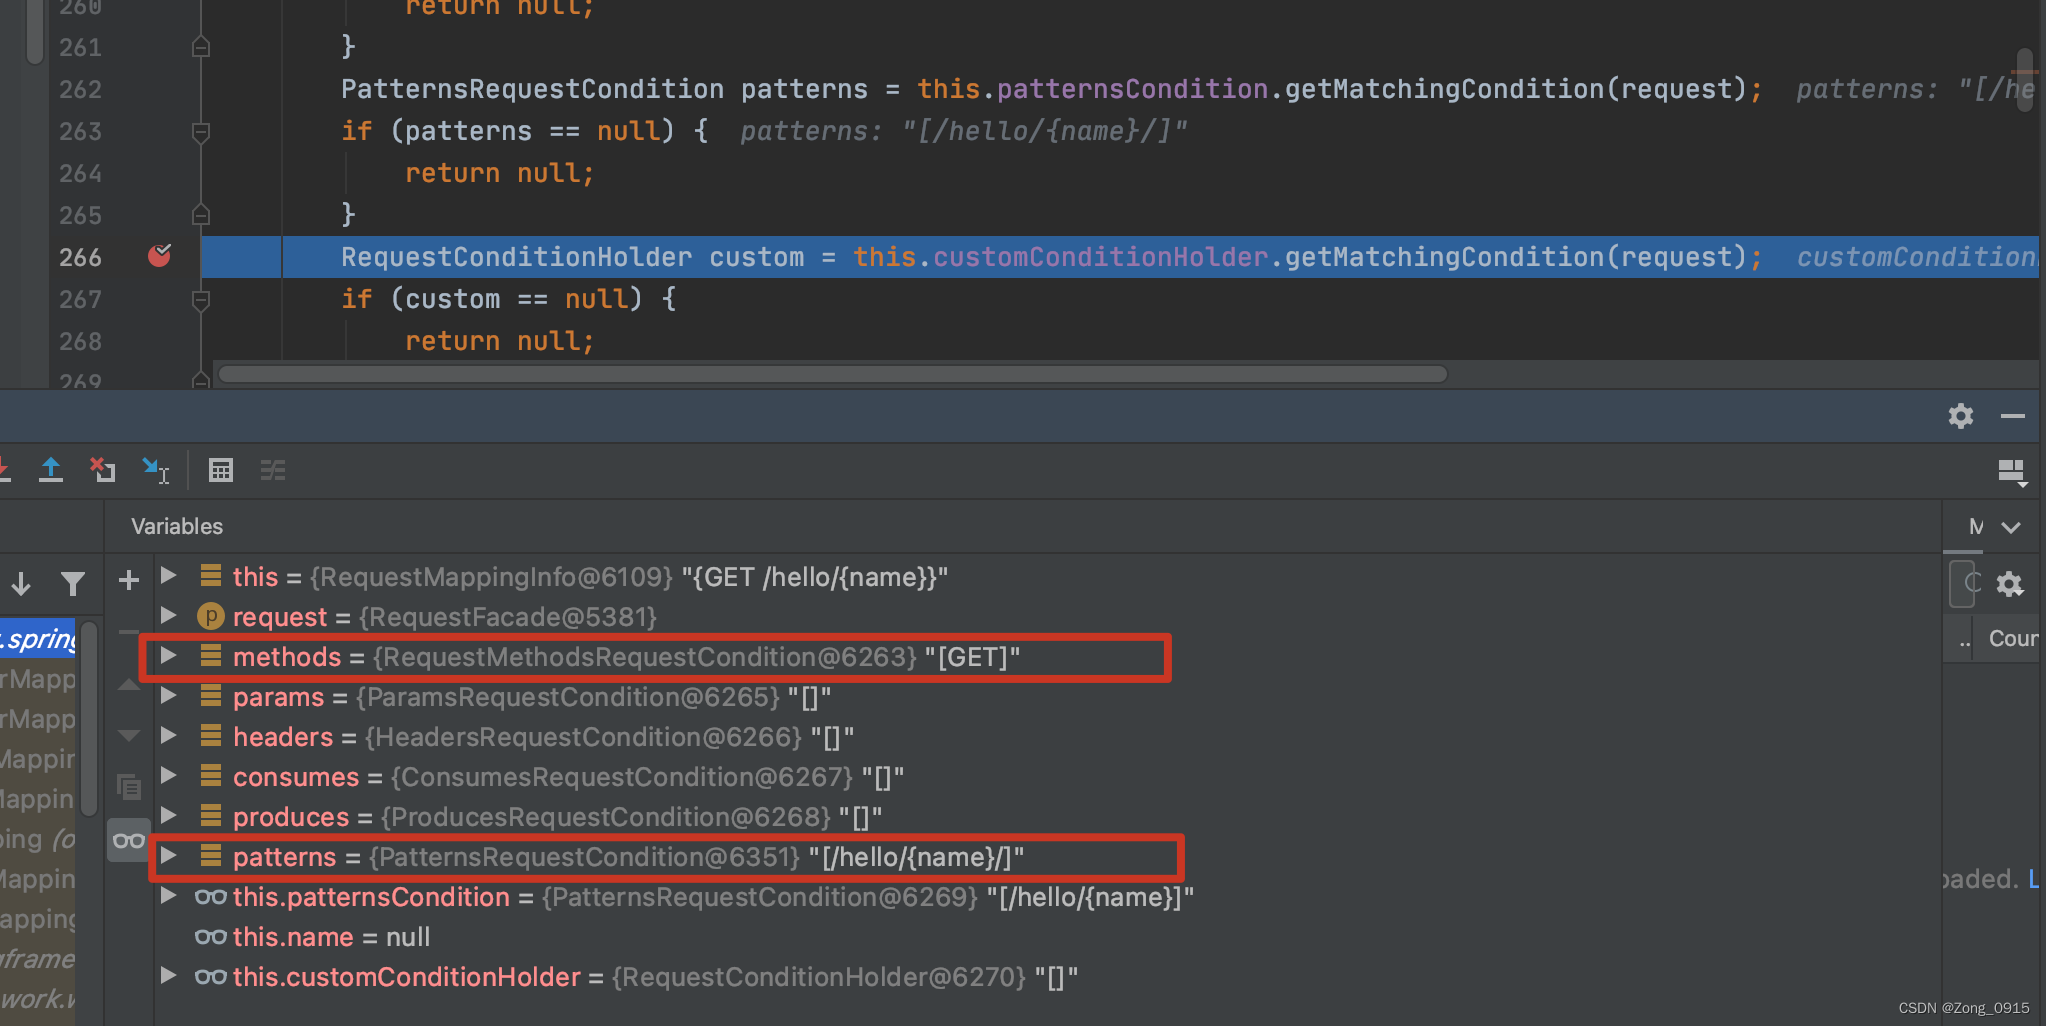Select the highlighted '.spring' stack frame
Image resolution: width=2046 pixels, height=1026 pixels.
pyautogui.click(x=38, y=638)
